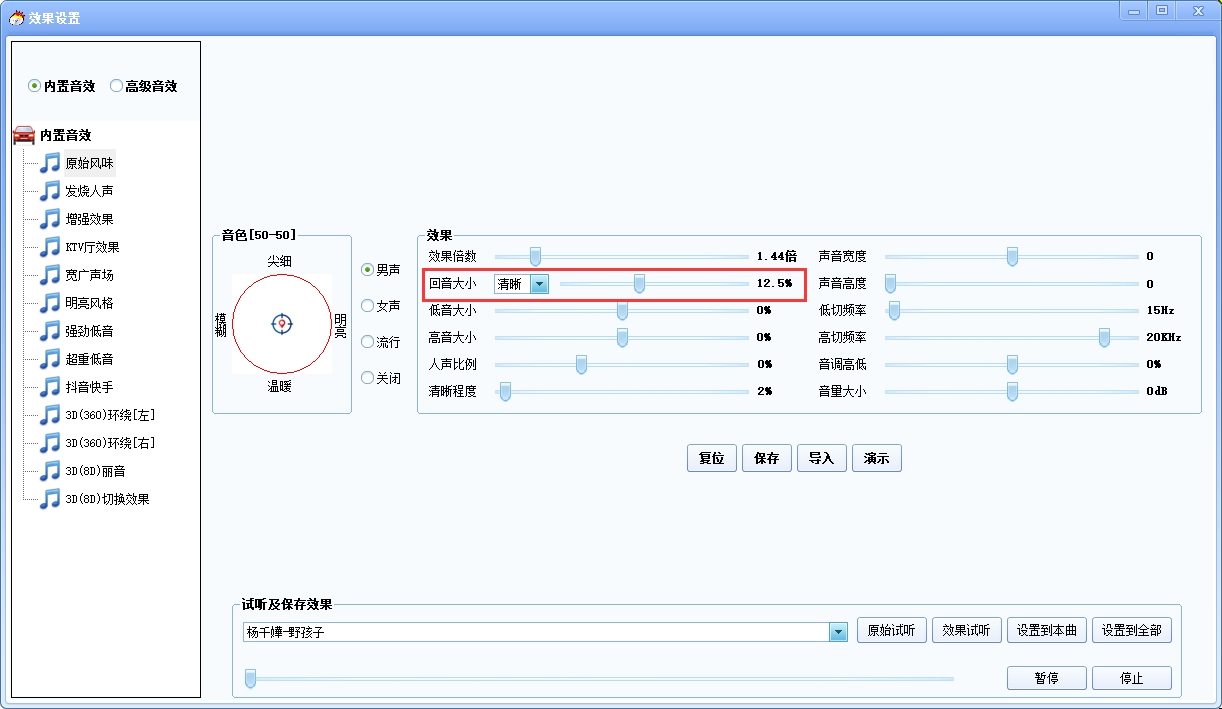Click the playback progress bar at bottom
Viewport: 1222px width, 709px height.
[x=600, y=679]
